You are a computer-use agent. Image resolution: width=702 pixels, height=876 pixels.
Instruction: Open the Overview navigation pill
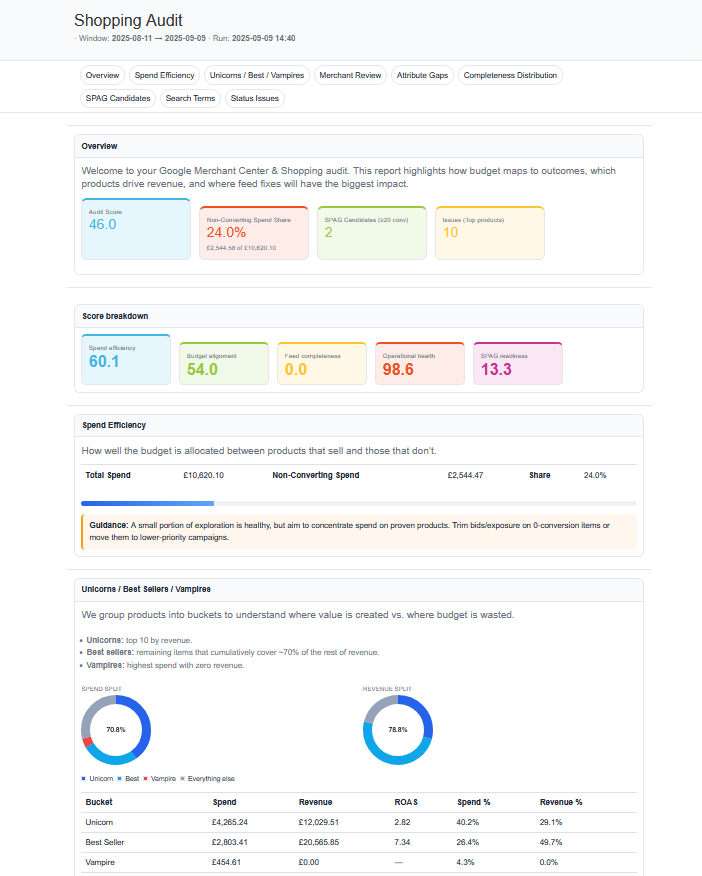click(102, 75)
